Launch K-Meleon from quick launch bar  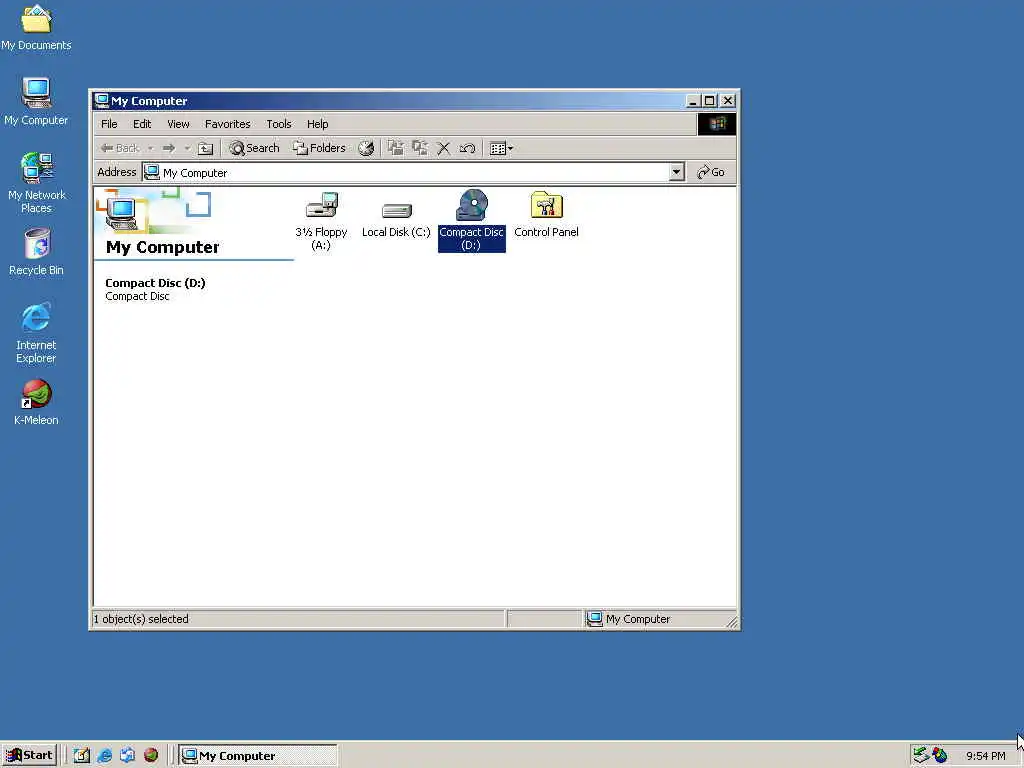(151, 755)
